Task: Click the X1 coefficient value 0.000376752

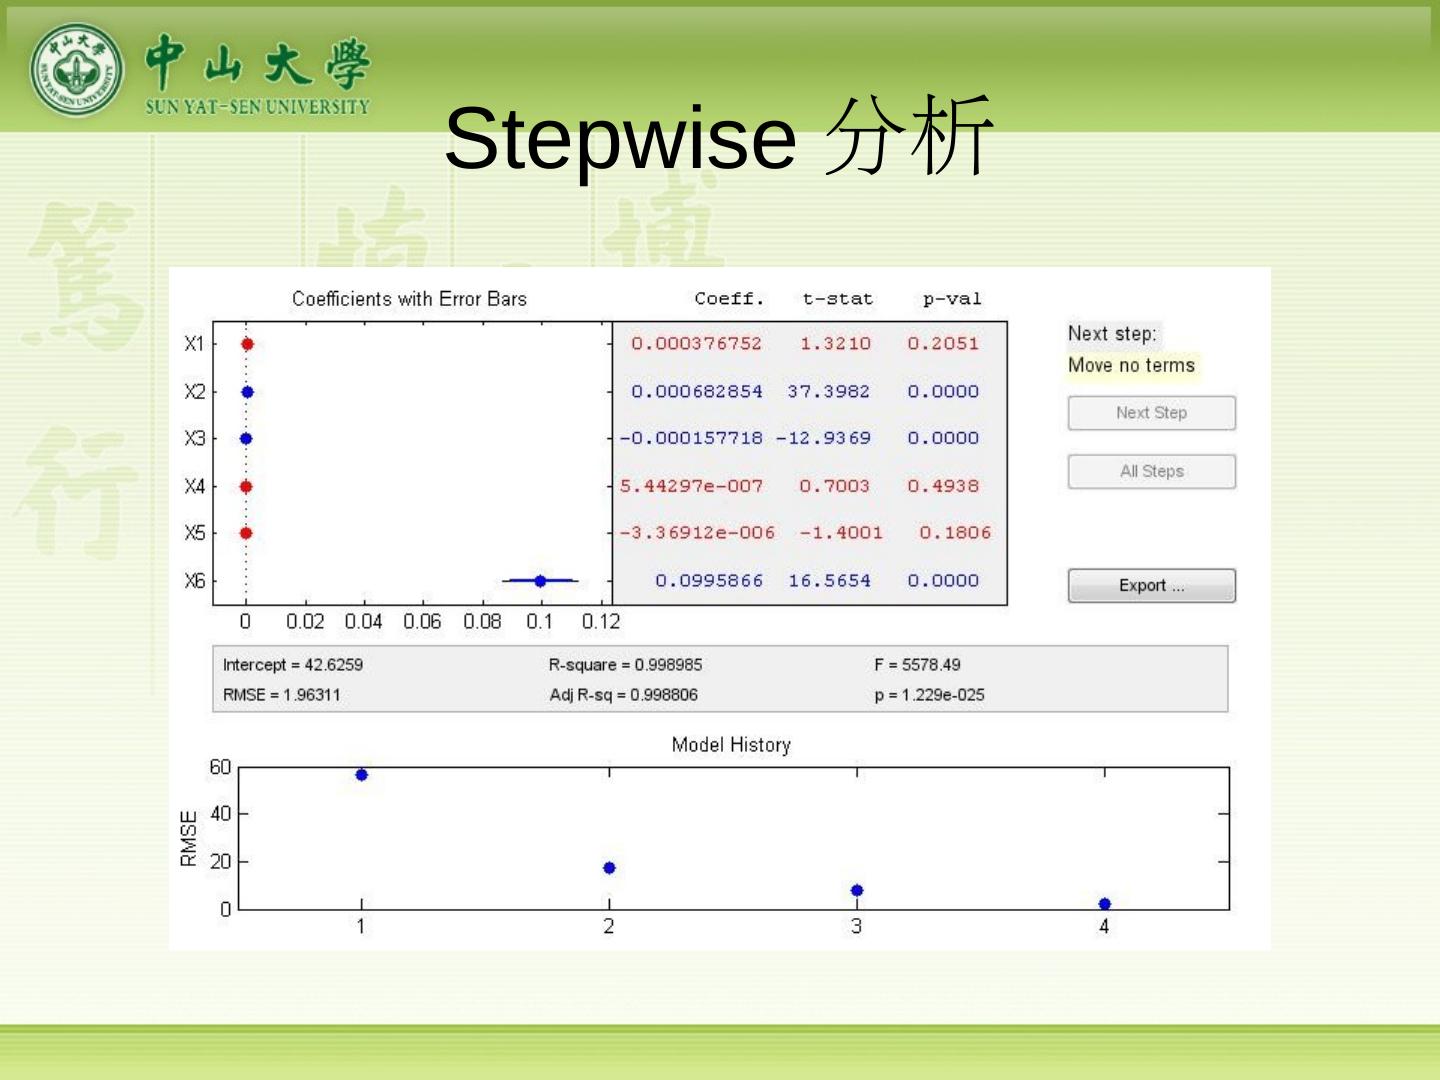Action: [696, 344]
